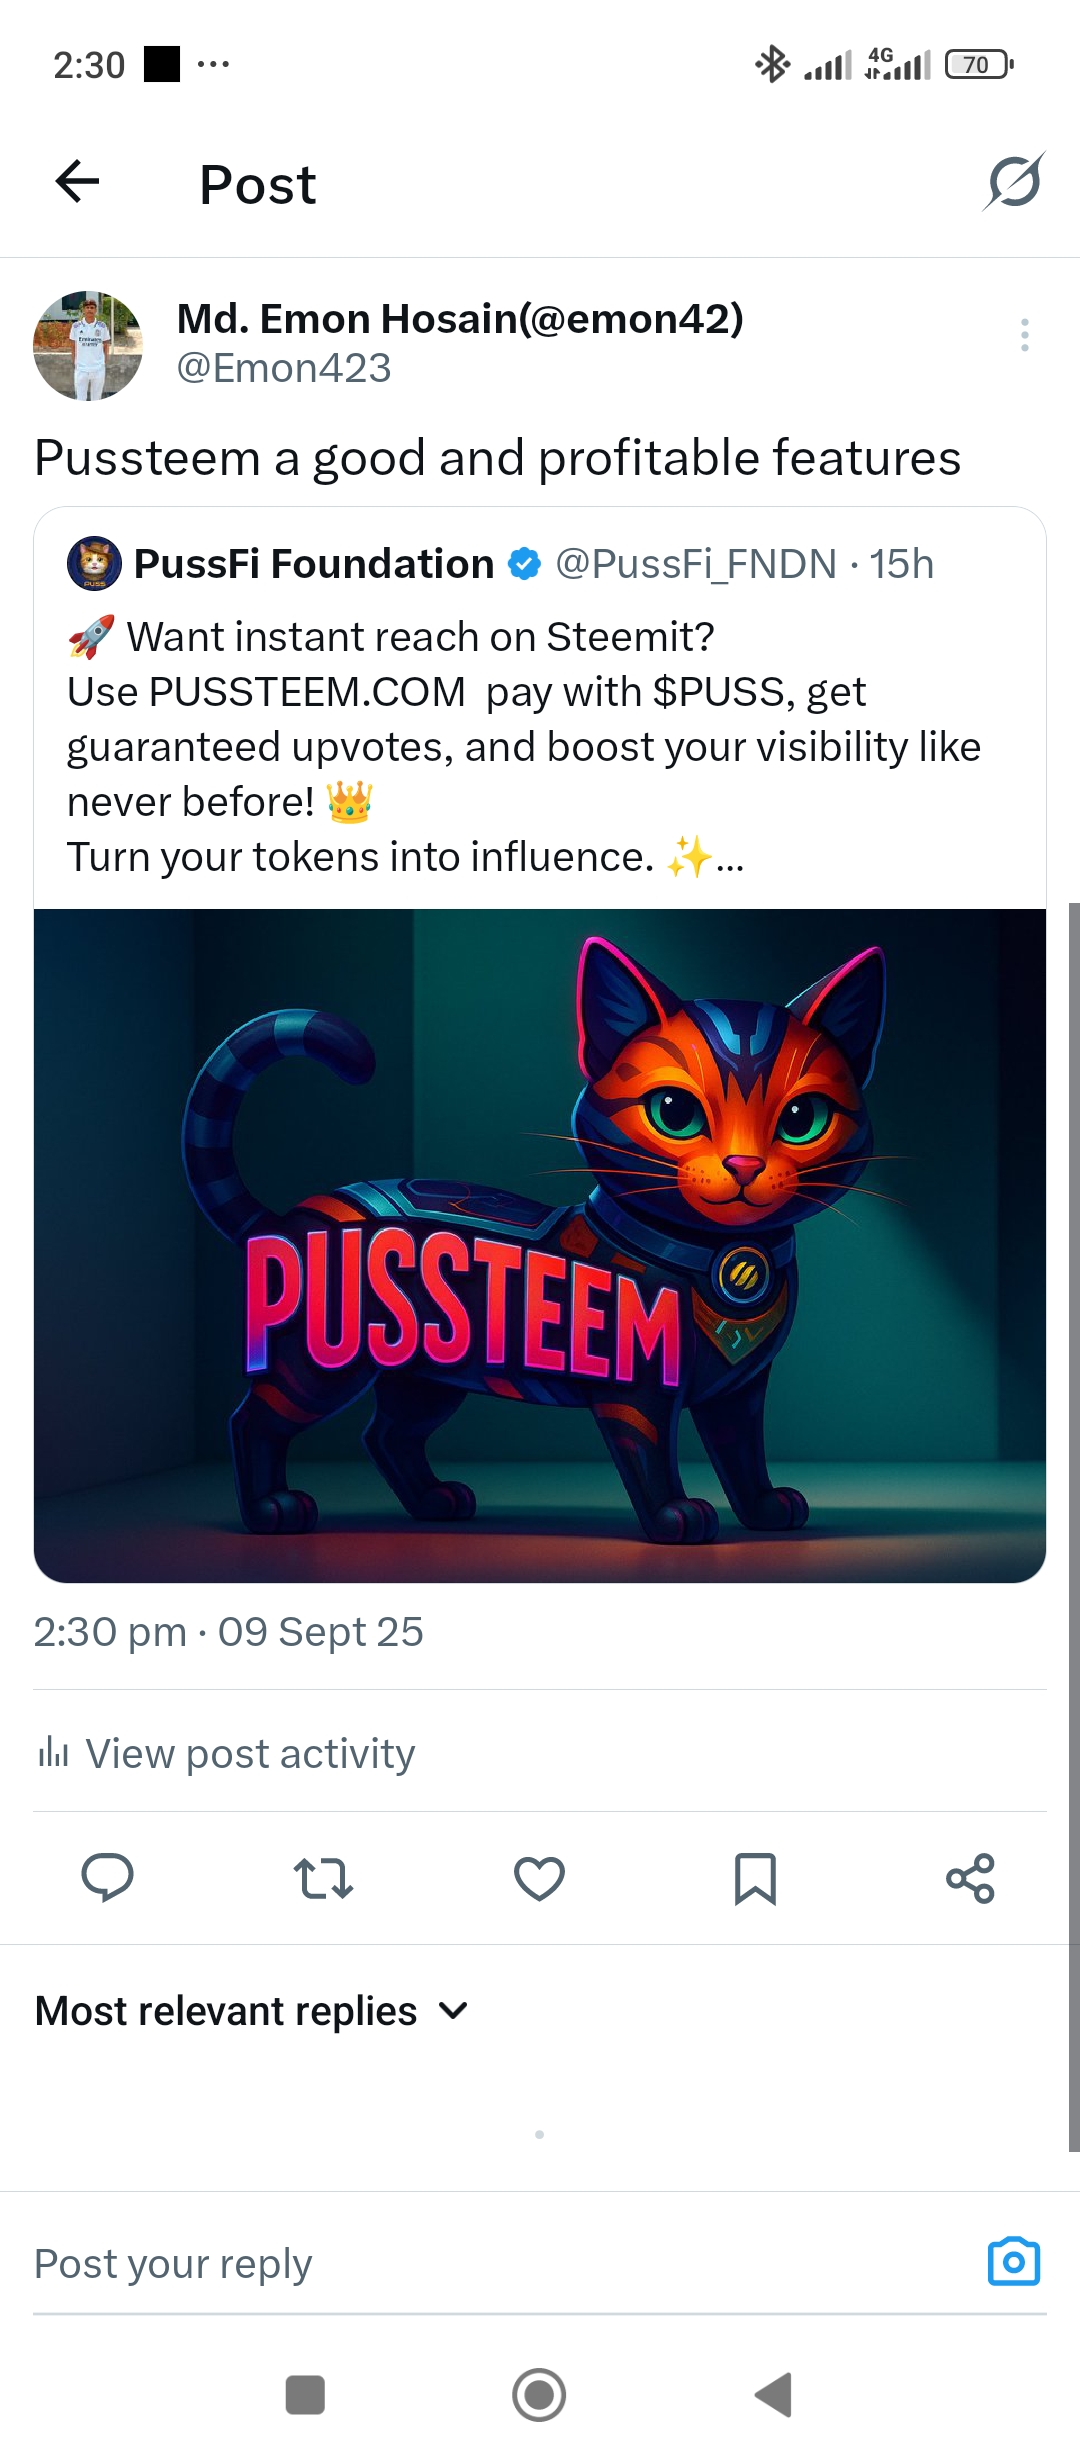Like the post with heart icon
The height and width of the screenshot is (2460, 1080).
[x=539, y=1878]
